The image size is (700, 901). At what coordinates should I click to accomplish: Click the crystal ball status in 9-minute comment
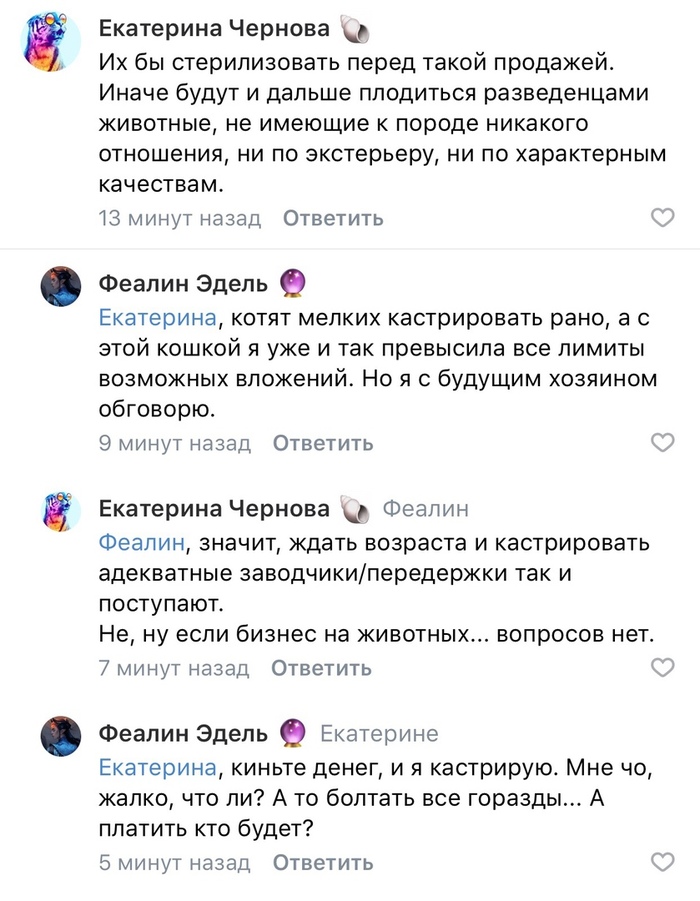click(293, 284)
